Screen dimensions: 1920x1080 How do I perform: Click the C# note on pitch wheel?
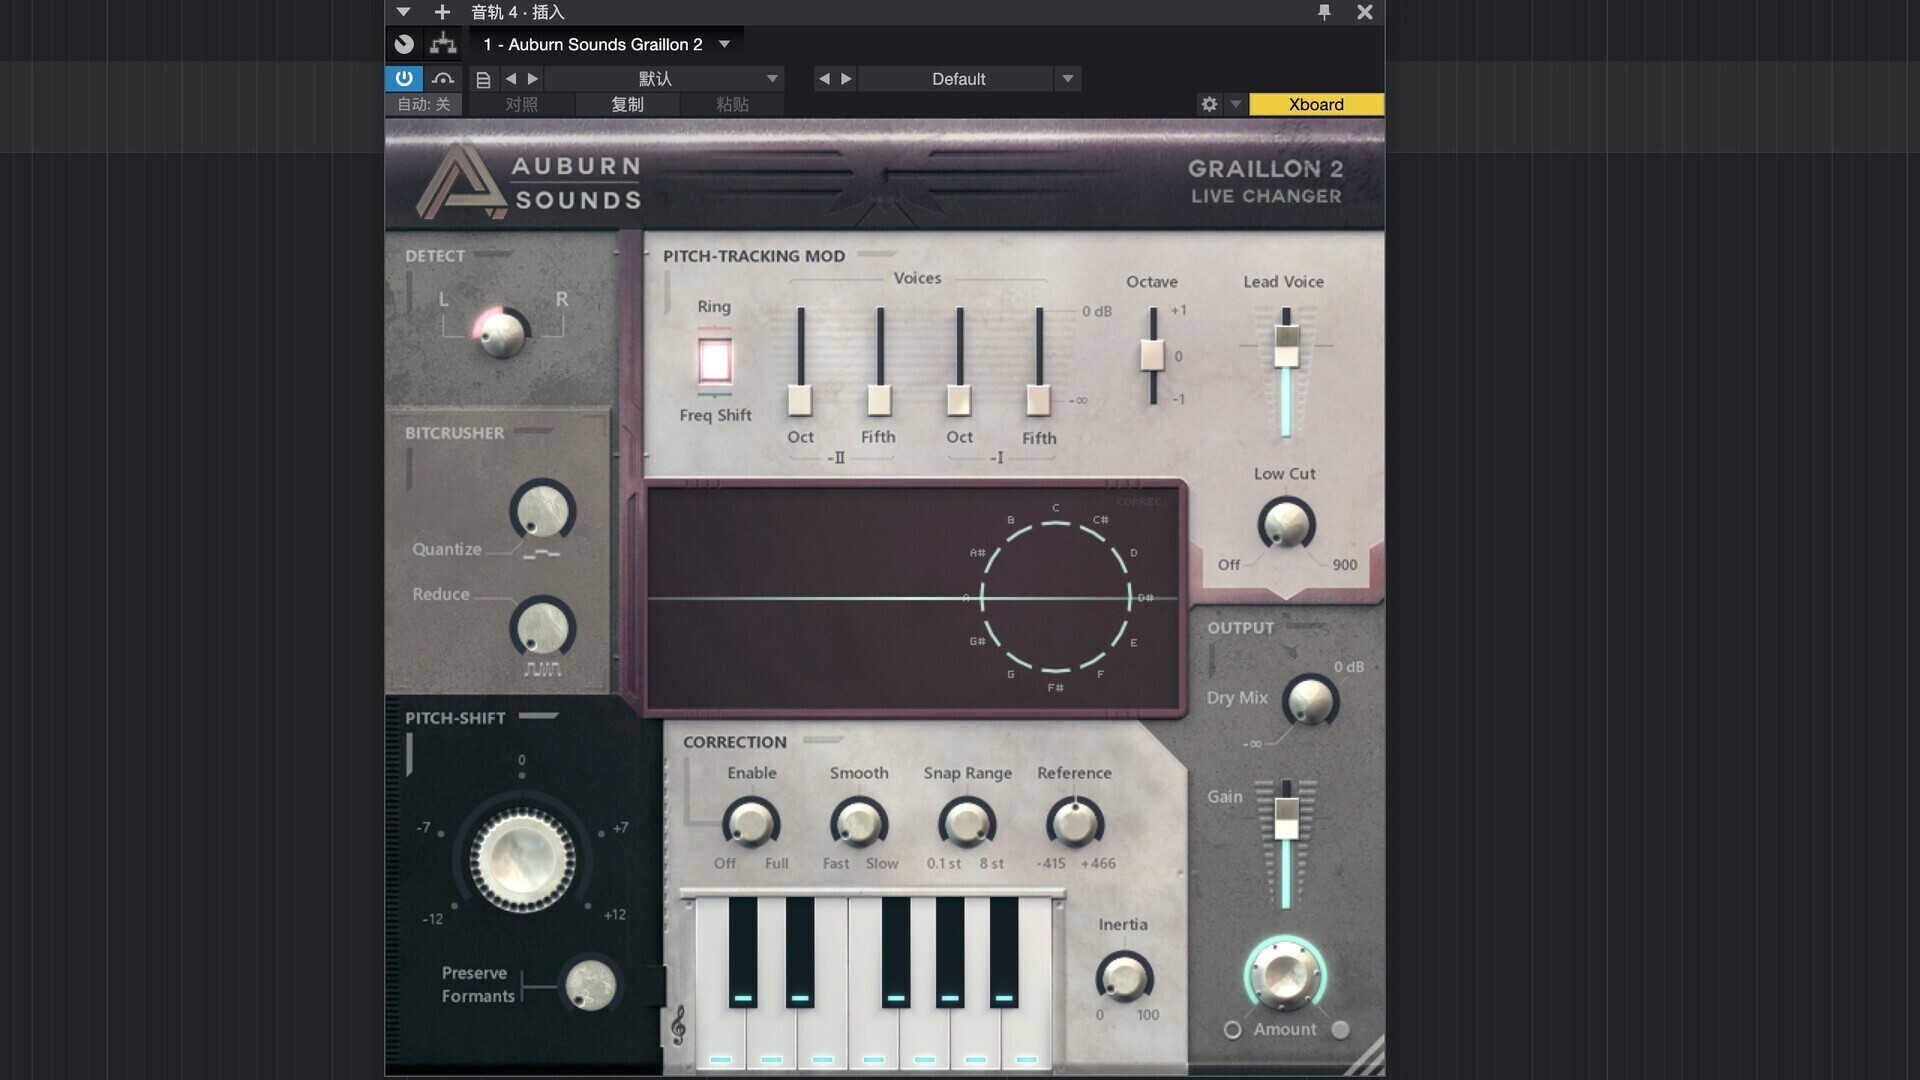1100,520
